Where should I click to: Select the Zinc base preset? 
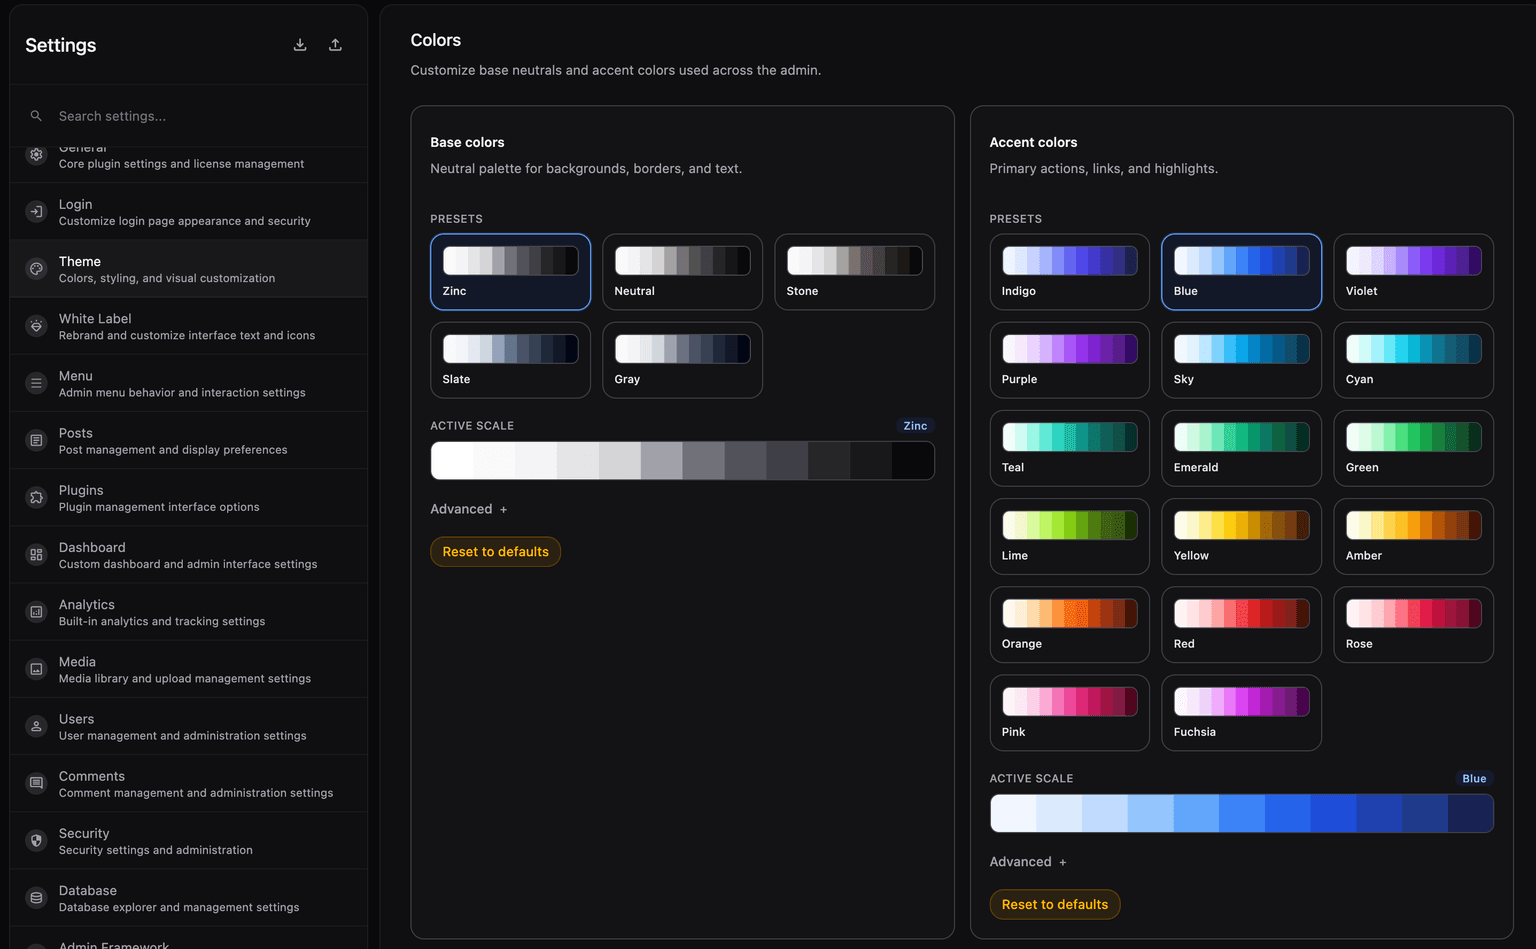pyautogui.click(x=510, y=272)
